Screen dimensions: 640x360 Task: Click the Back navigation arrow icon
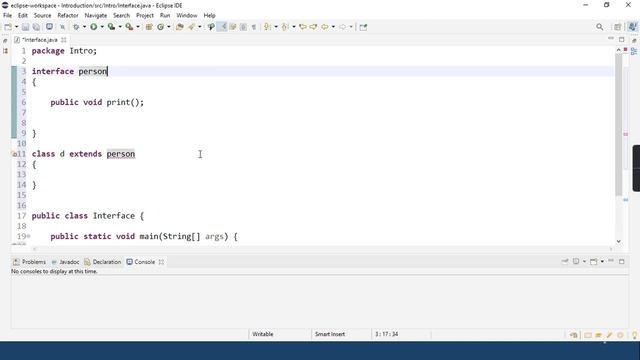(325, 27)
